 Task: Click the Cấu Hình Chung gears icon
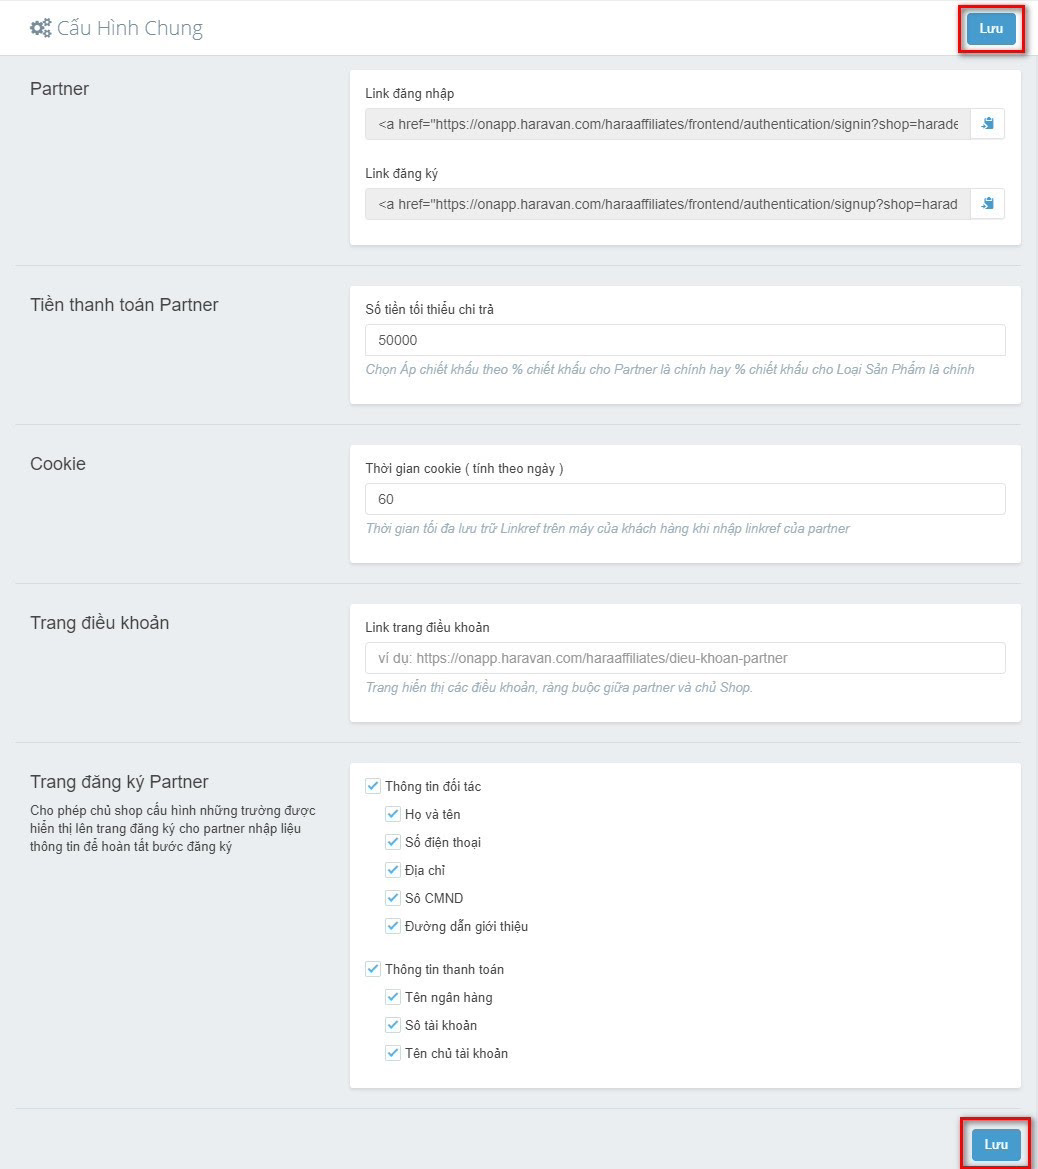point(41,28)
